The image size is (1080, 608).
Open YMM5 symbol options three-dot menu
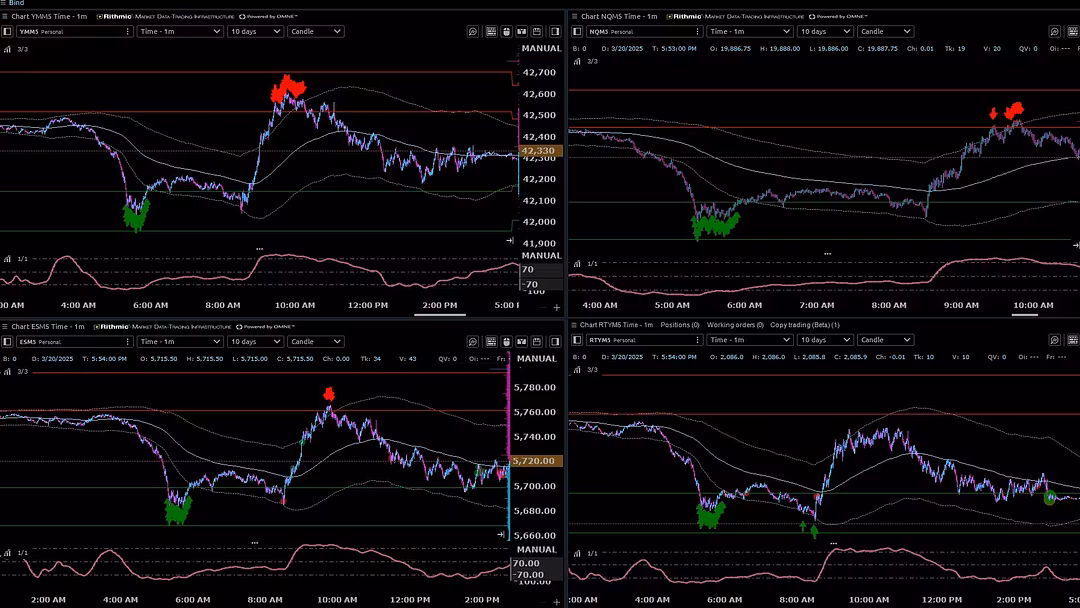pyautogui.click(x=127, y=32)
